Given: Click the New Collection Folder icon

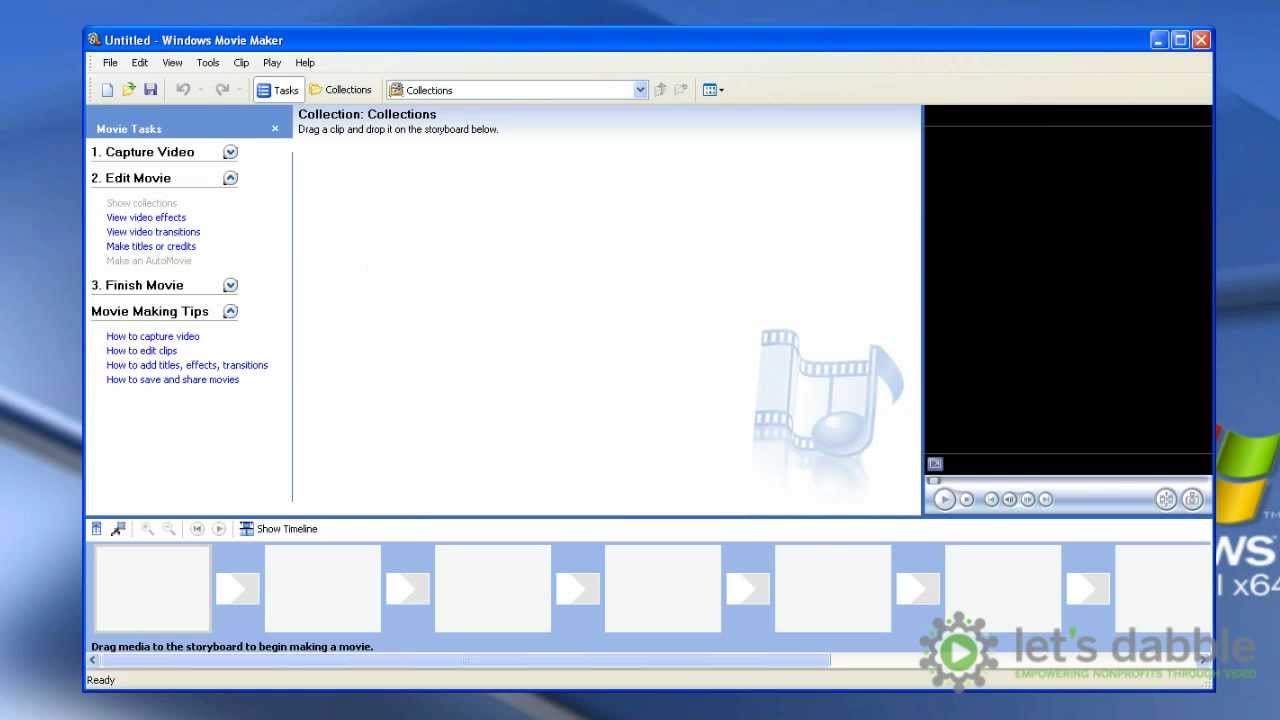Looking at the screenshot, I should pyautogui.click(x=681, y=90).
